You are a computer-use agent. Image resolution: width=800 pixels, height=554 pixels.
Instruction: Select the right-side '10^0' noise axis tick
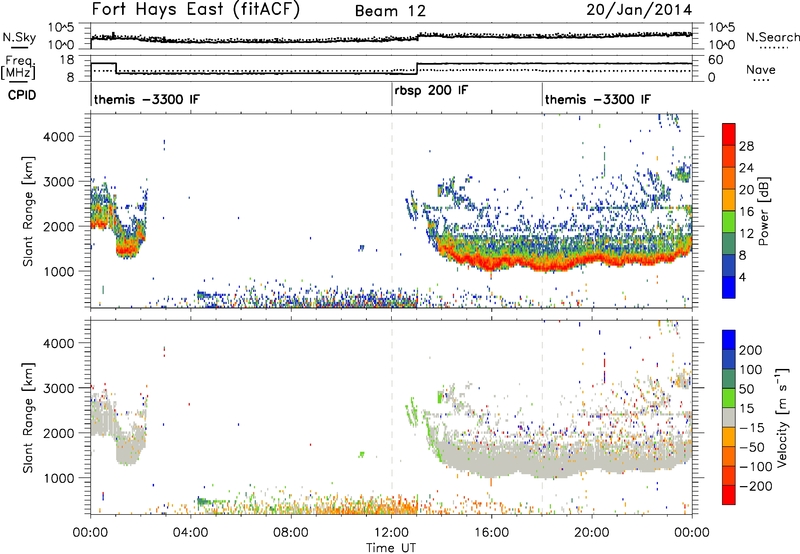tap(722, 45)
